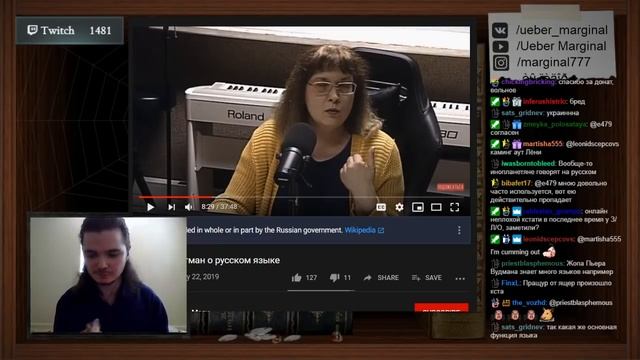Click chat username sats_gridnev asking about функция языка

tap(522, 327)
